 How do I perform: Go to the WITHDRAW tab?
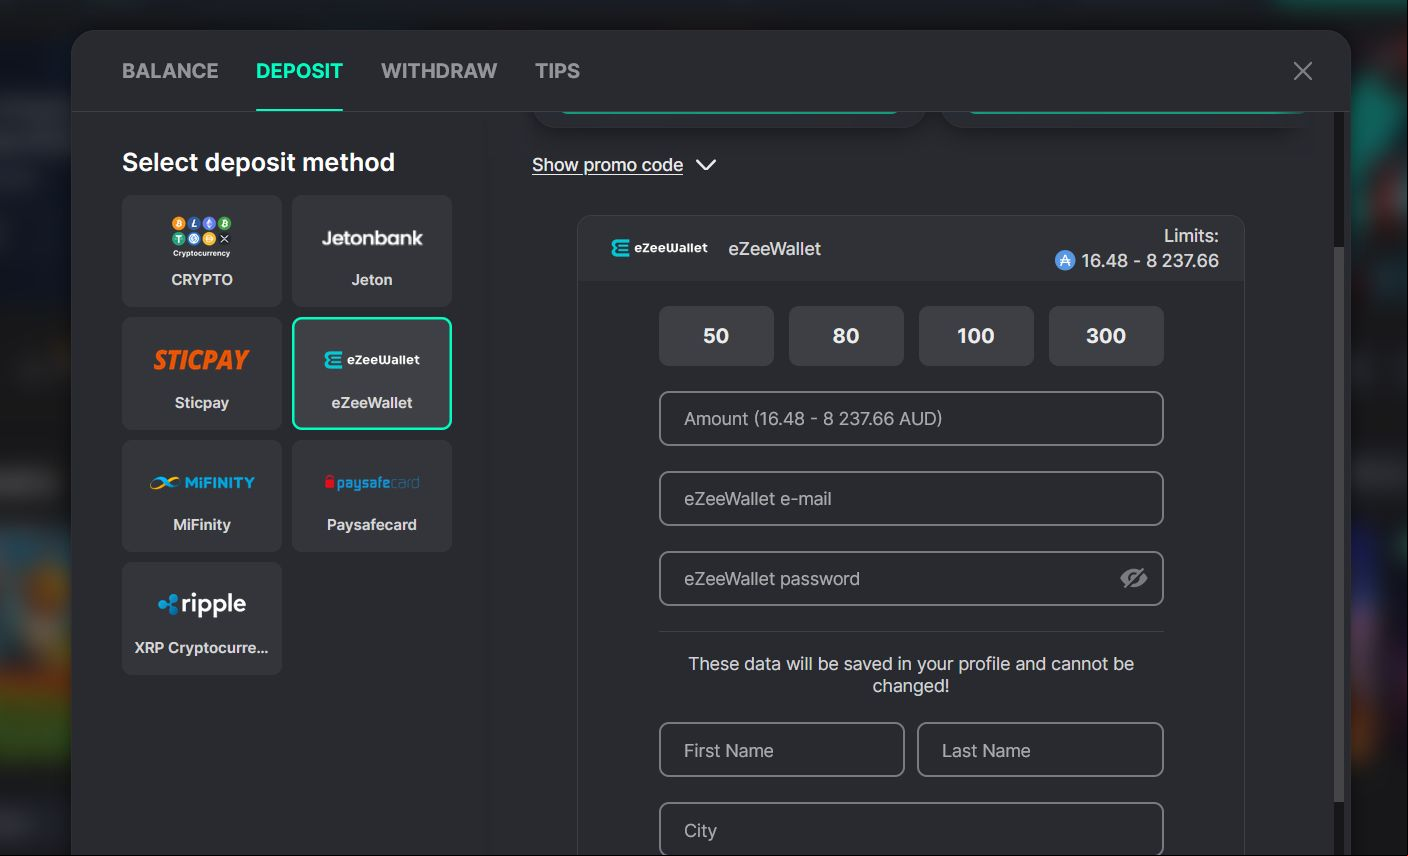[x=439, y=71]
